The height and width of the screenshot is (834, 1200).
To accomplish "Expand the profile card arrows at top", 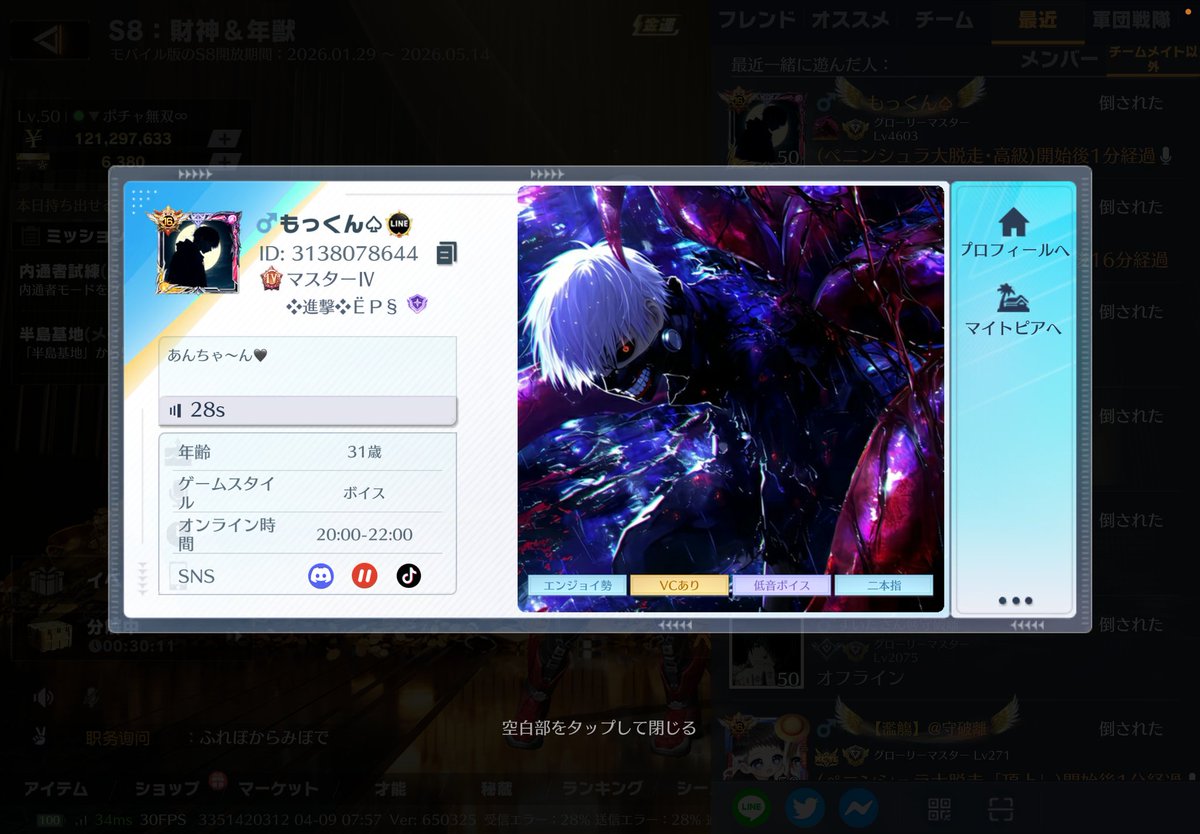I will tap(193, 172).
